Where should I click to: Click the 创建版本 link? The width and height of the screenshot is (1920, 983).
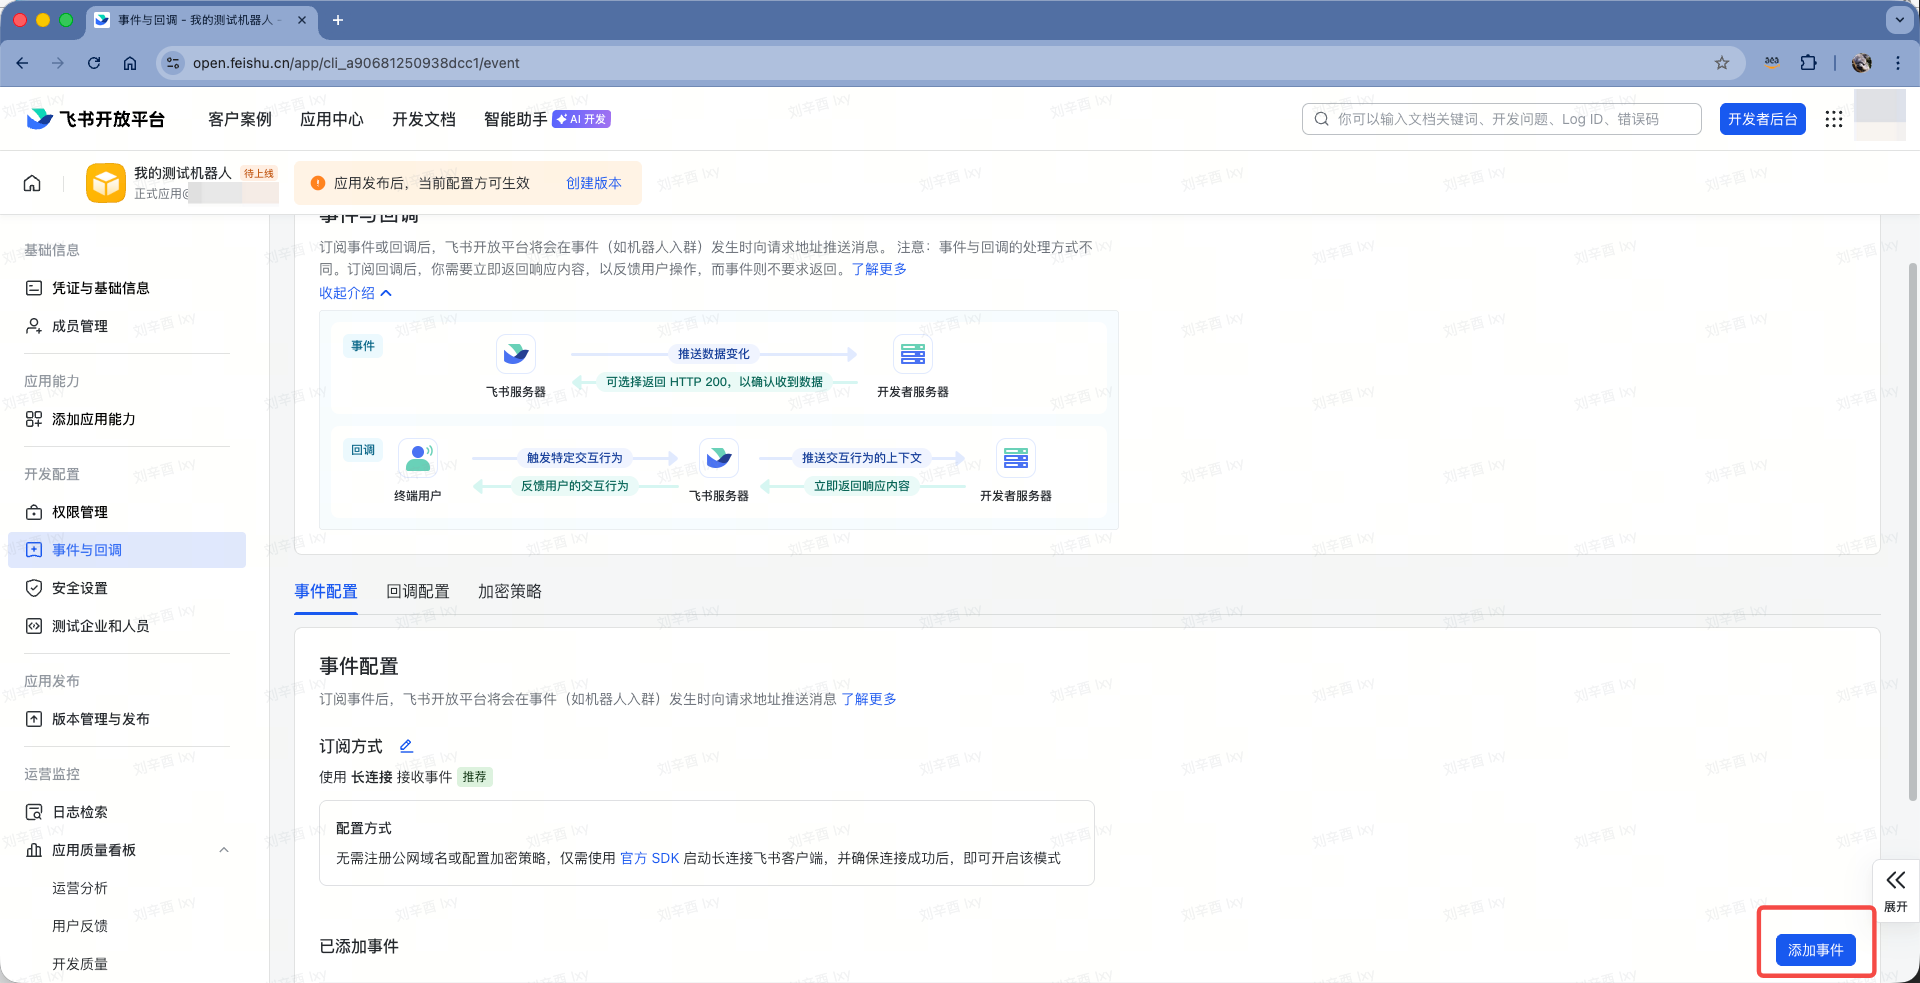click(x=593, y=183)
